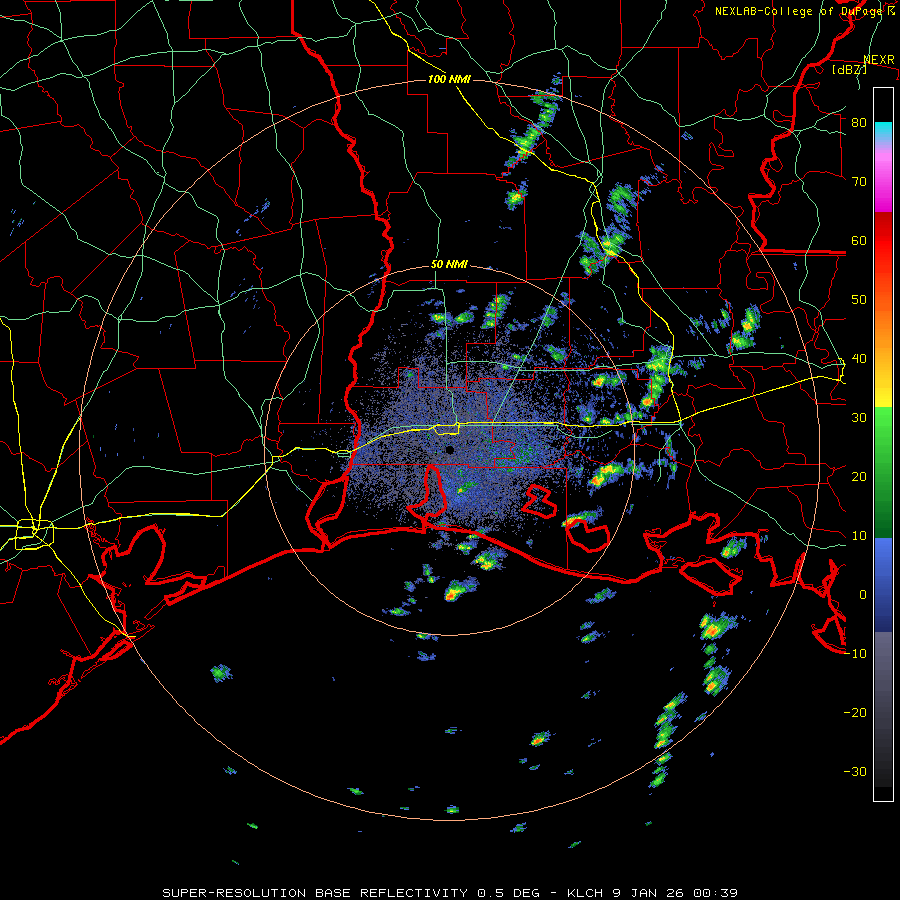This screenshot has width=900, height=900.
Task: Click the 80 dBZ value on the scale
Action: tap(859, 122)
